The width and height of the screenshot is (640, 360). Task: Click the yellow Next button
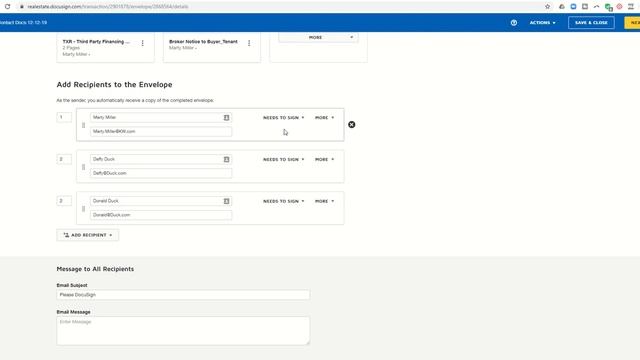click(x=632, y=23)
